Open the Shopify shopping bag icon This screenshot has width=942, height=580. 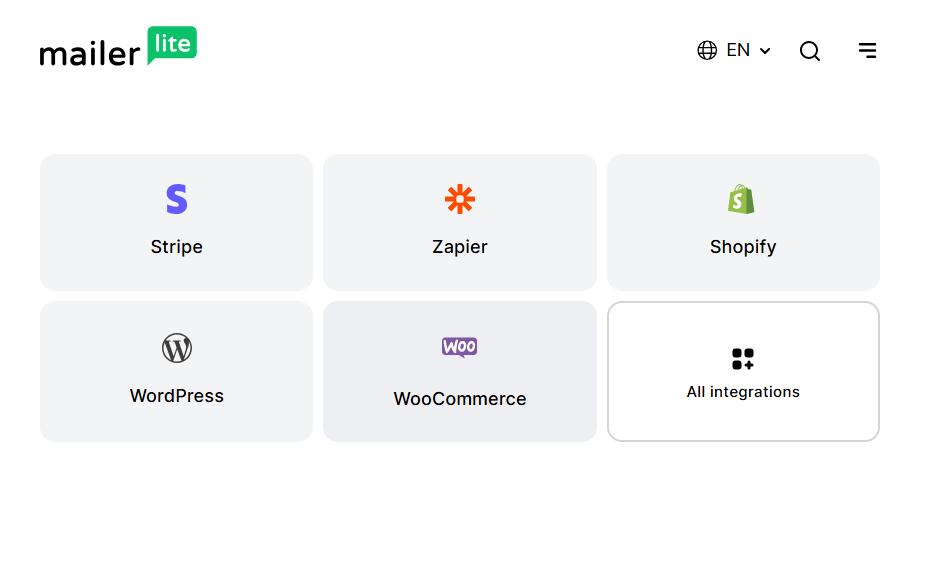742,199
